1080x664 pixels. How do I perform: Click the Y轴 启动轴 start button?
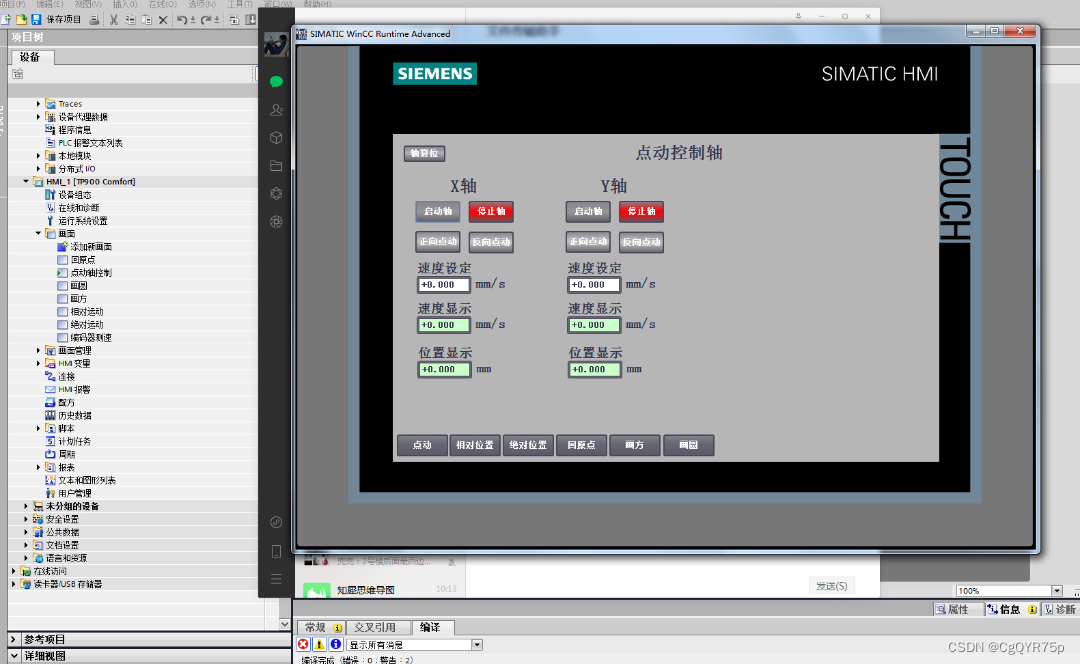[588, 211]
